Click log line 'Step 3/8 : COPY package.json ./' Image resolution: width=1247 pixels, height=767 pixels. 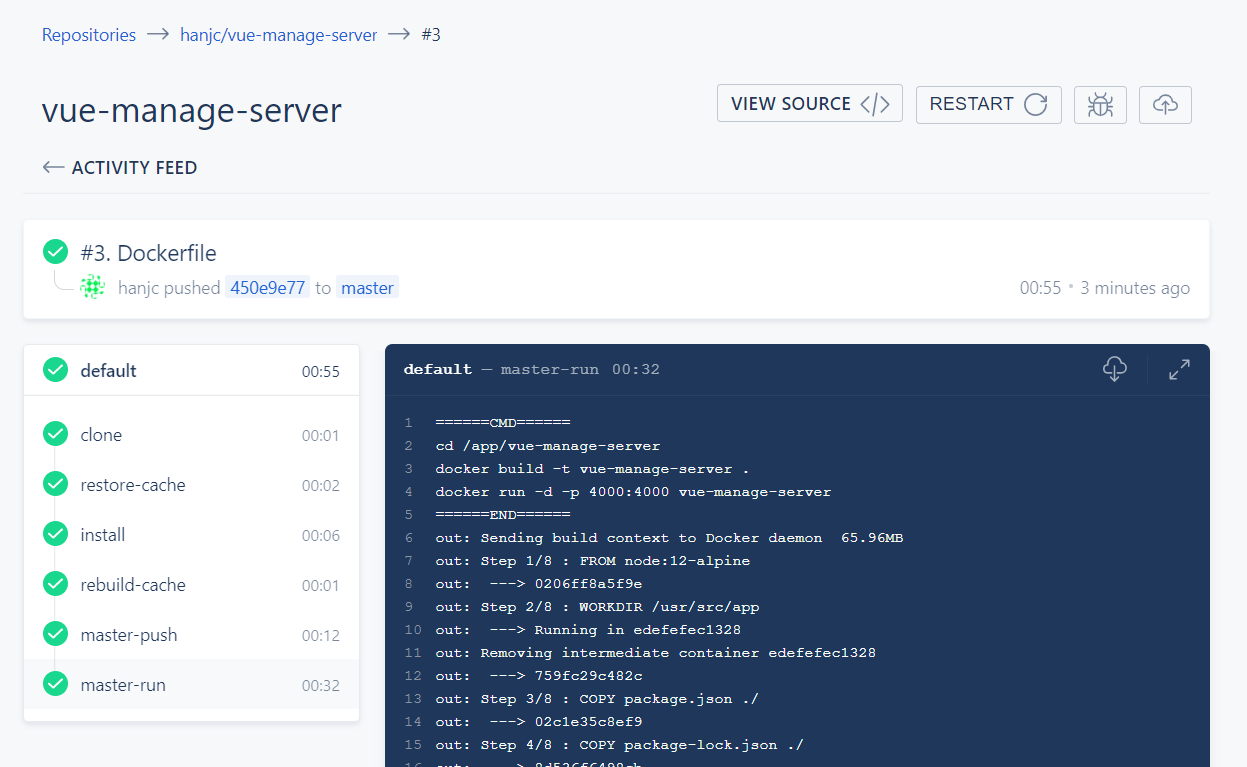(x=597, y=699)
